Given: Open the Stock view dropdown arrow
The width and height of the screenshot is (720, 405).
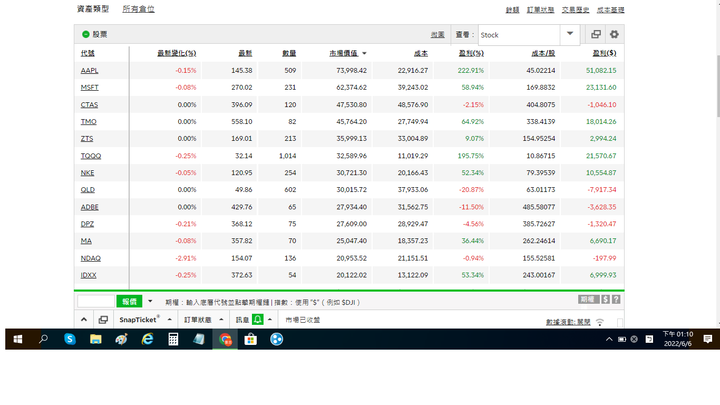Looking at the screenshot, I should (x=570, y=34).
